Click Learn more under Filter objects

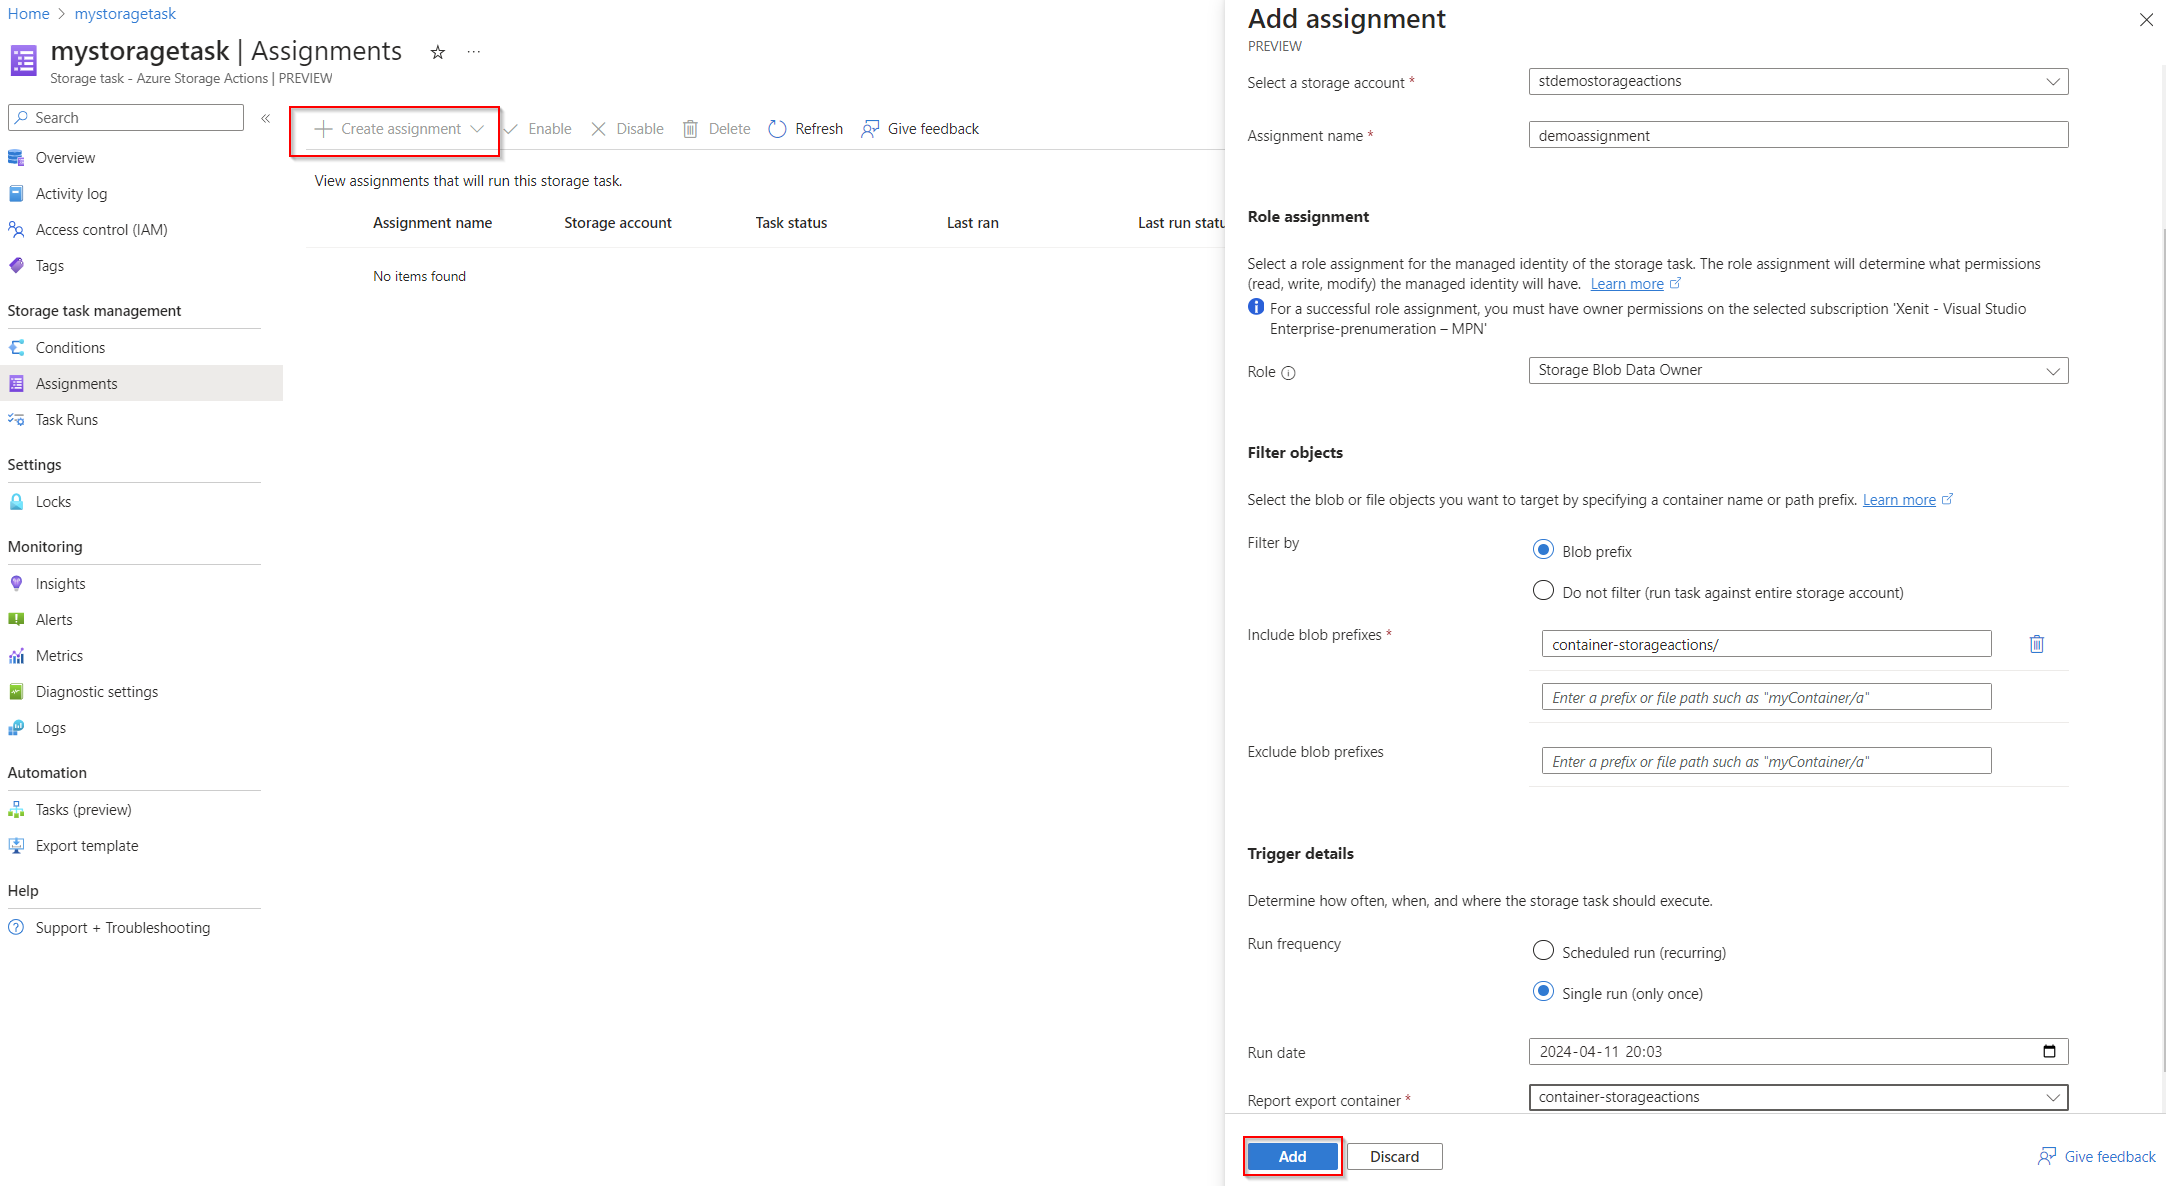tap(1899, 500)
